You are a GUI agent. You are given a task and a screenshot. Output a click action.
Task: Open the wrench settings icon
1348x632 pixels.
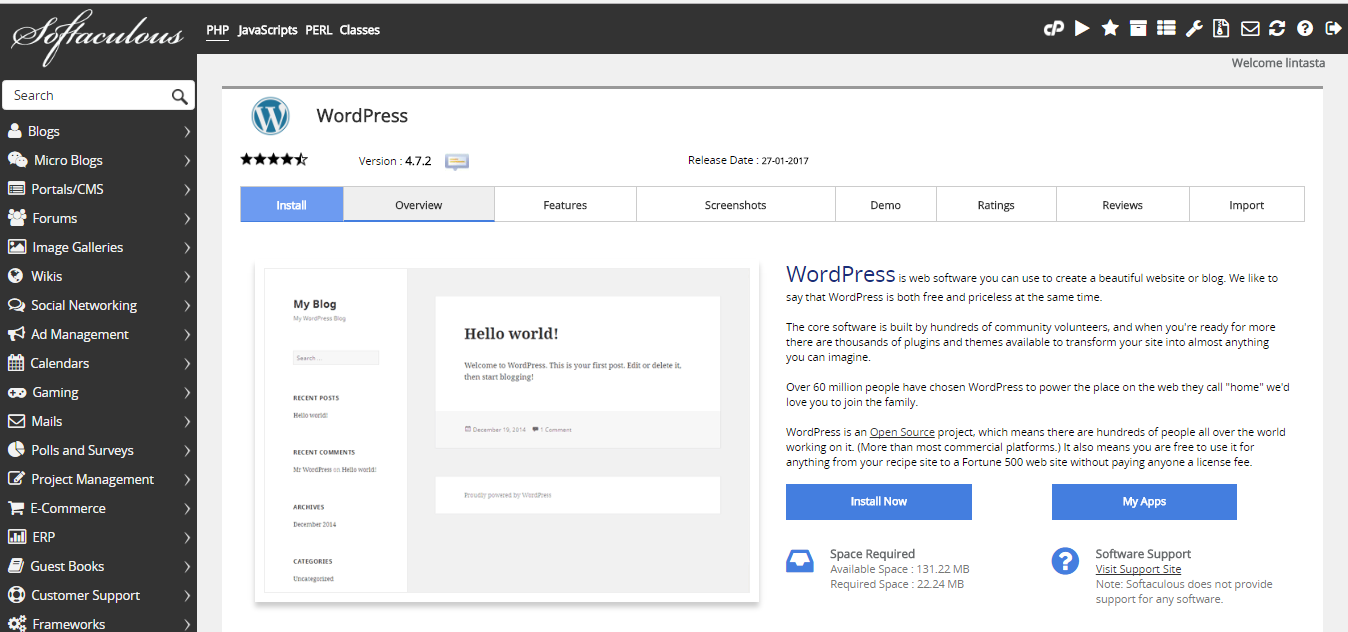pos(1194,28)
